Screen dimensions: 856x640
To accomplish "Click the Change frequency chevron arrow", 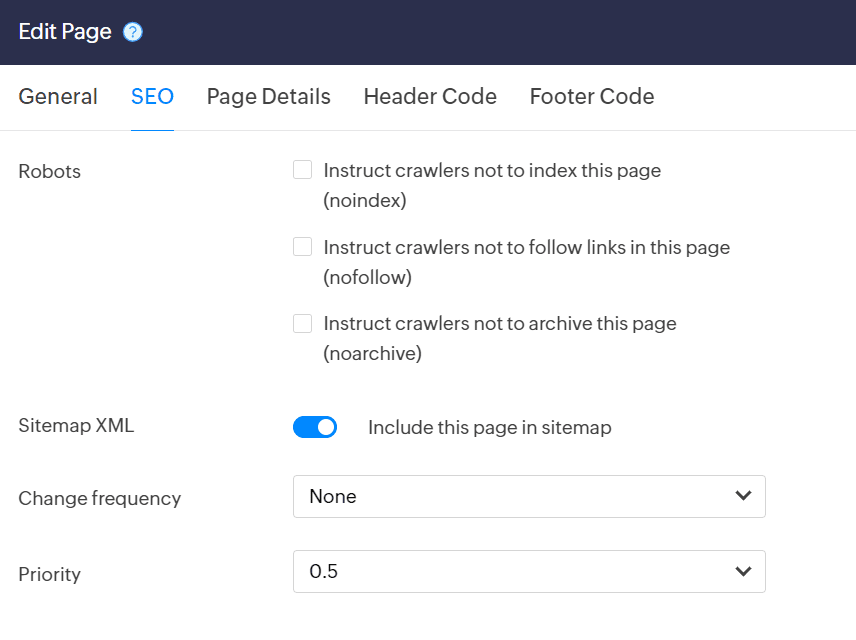I will (x=743, y=496).
